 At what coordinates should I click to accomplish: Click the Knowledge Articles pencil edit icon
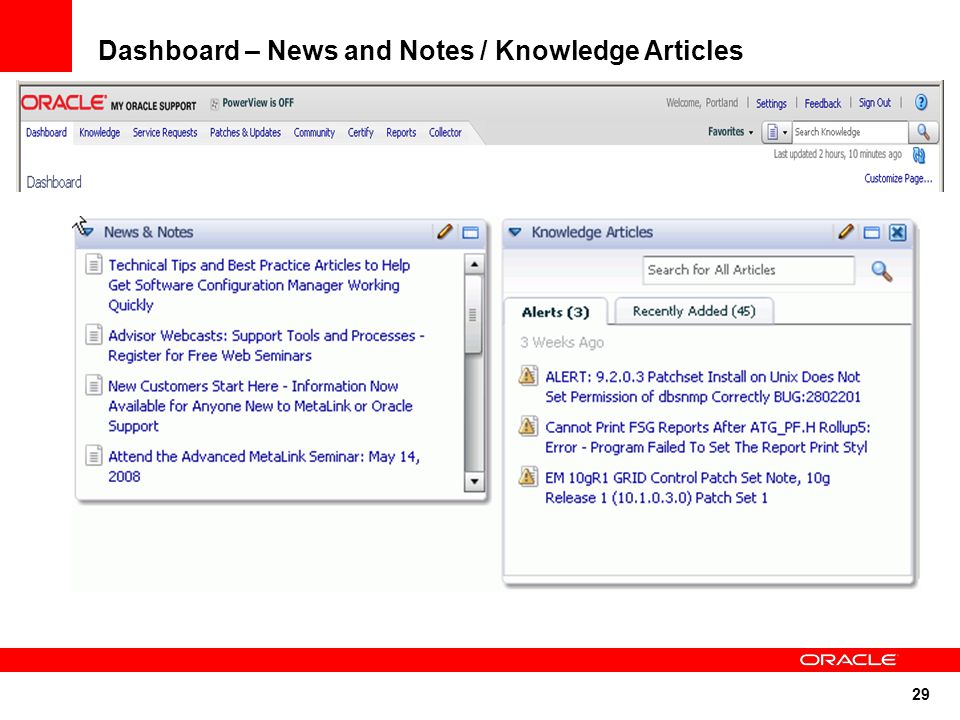point(846,232)
